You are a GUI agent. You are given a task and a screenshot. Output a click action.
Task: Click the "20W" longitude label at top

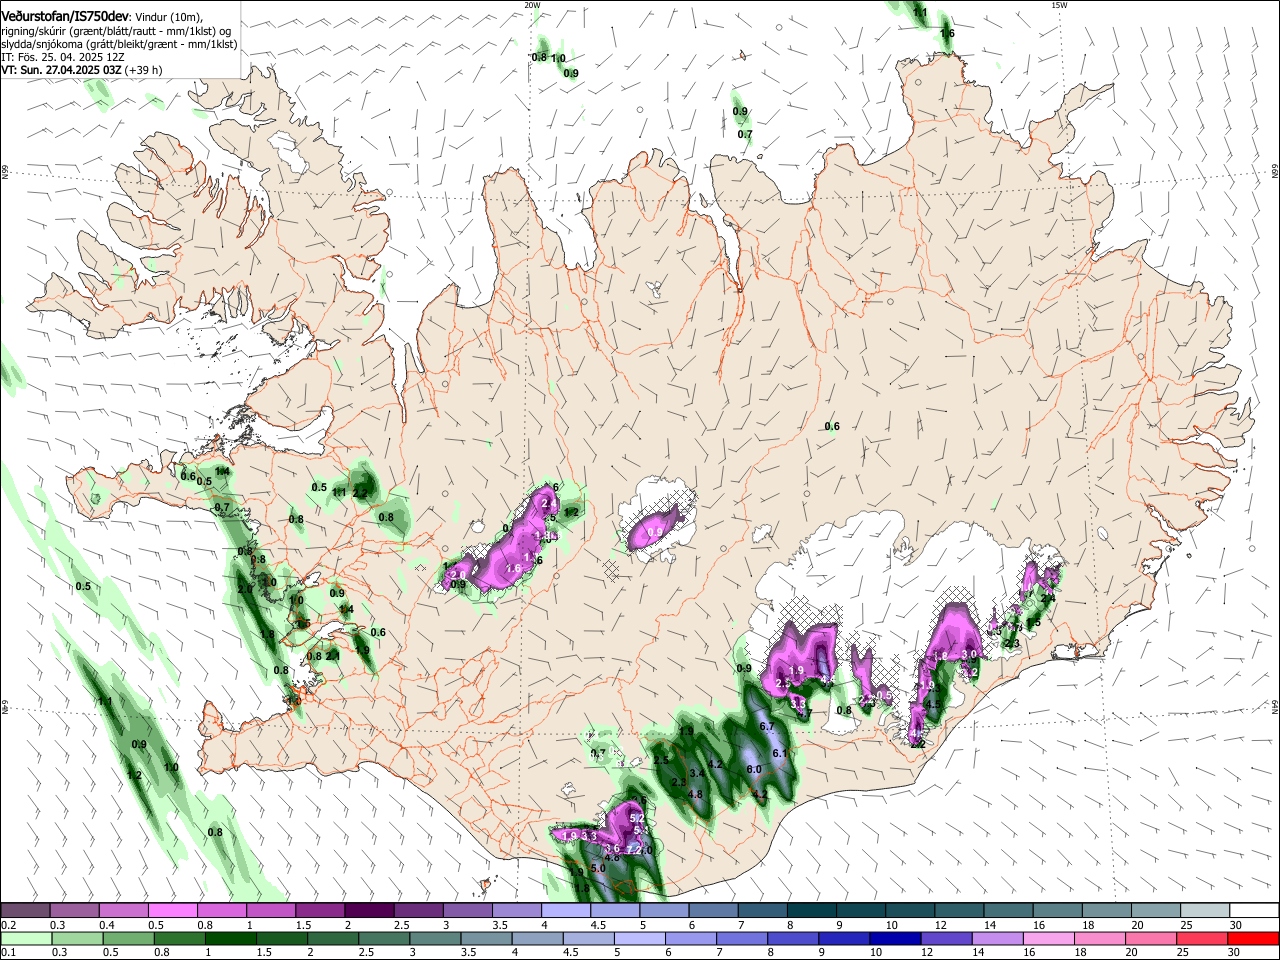(532, 5)
